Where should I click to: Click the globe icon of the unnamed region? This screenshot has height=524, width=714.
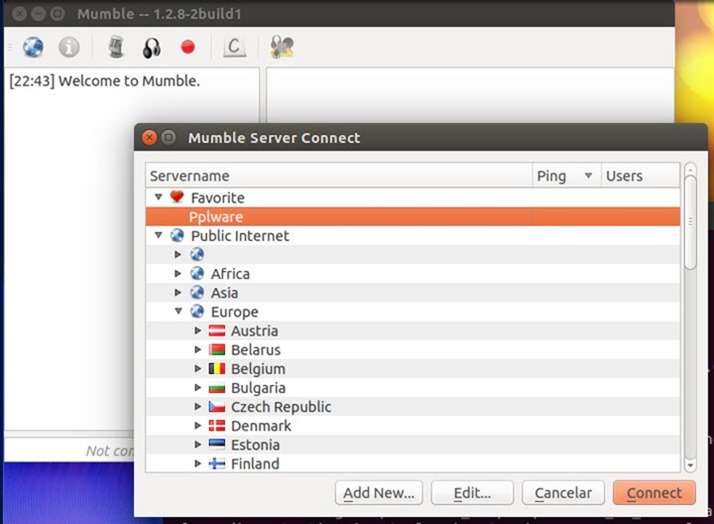(197, 254)
